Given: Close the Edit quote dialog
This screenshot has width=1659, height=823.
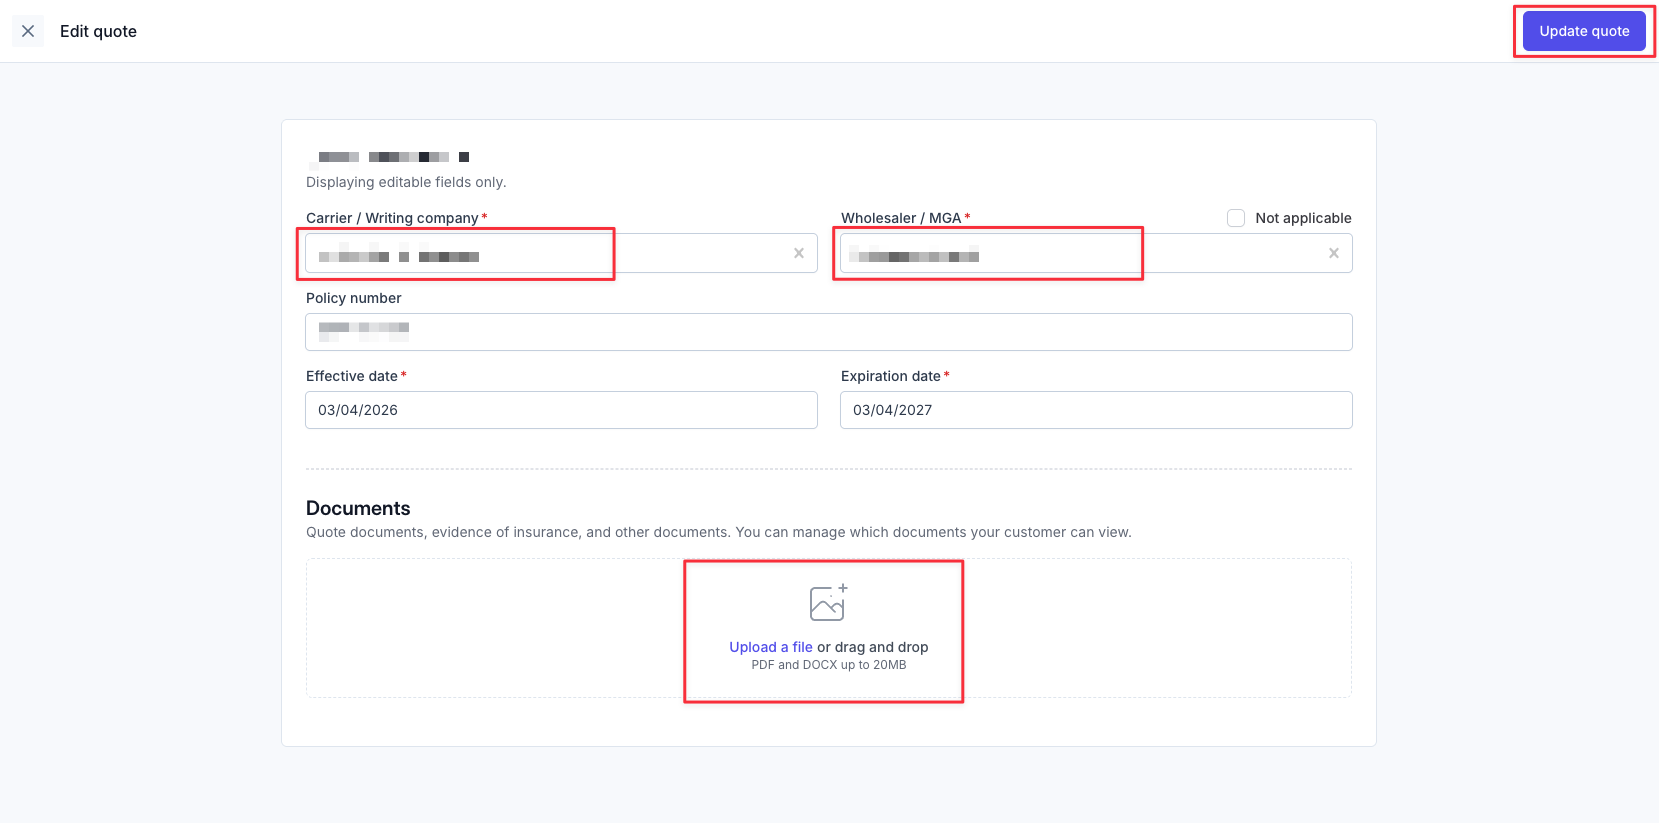Looking at the screenshot, I should pyautogui.click(x=28, y=31).
